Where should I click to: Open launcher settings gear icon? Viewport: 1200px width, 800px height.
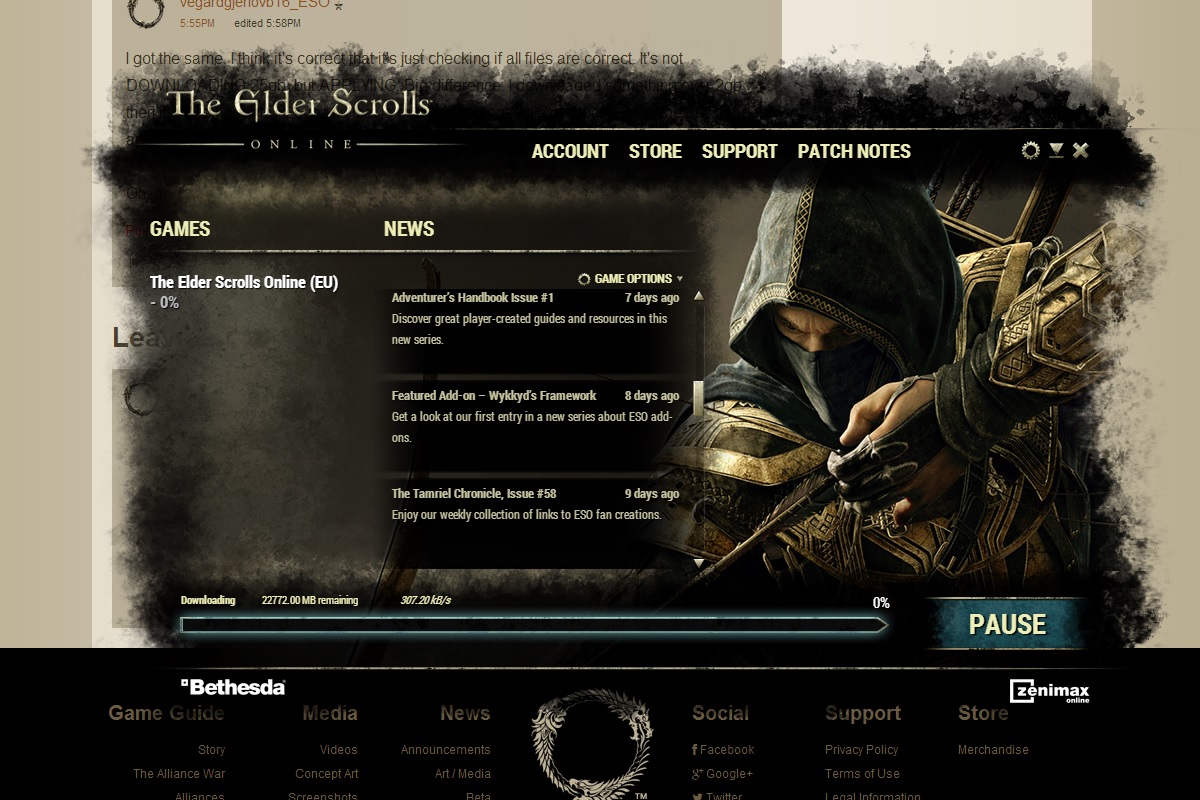point(1030,151)
